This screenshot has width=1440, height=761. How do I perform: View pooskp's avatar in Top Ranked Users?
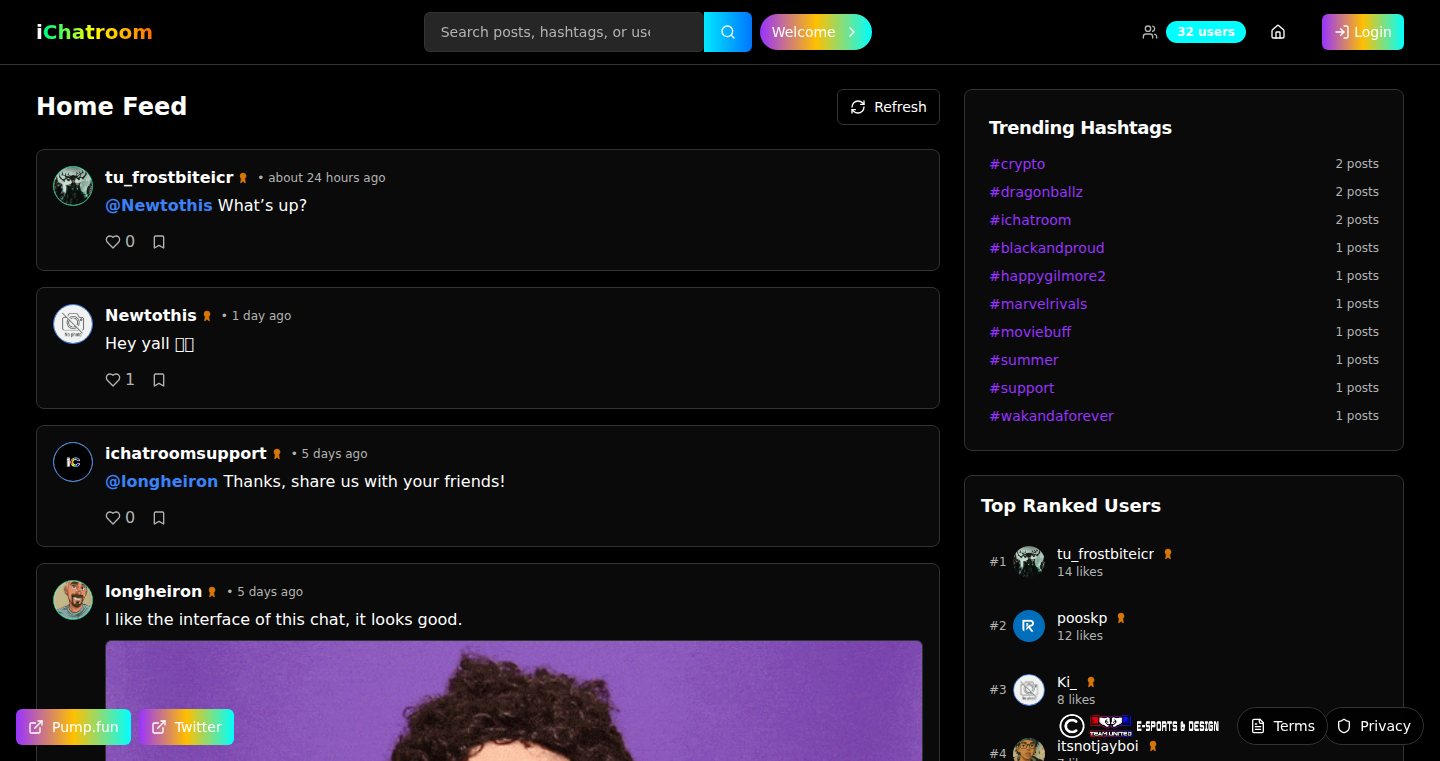pos(1029,626)
